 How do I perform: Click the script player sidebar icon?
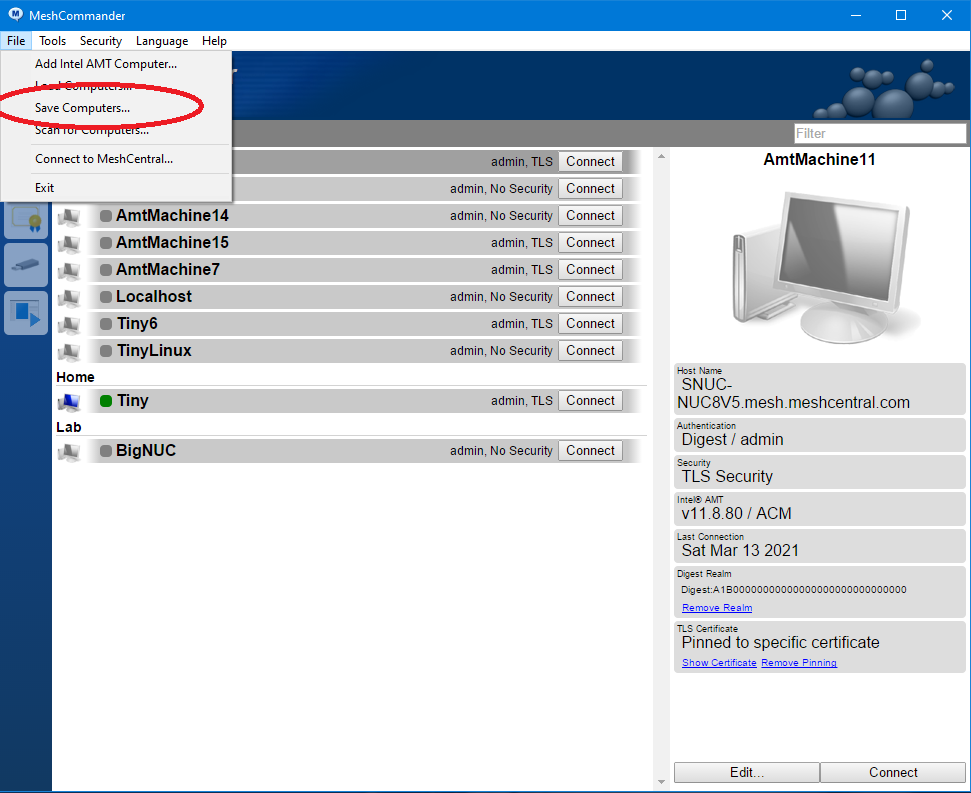26,313
